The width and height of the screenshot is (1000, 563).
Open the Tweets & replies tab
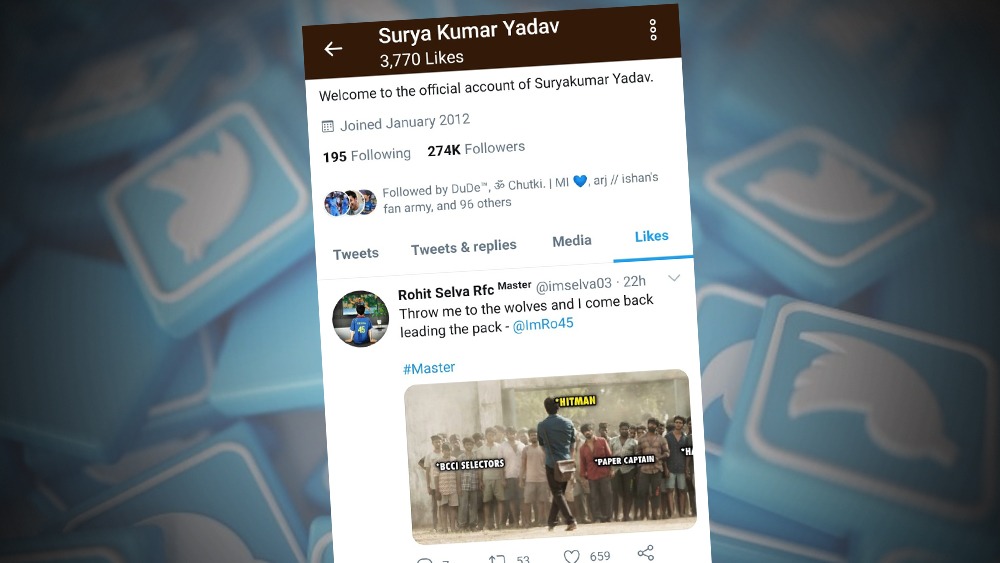tap(464, 247)
